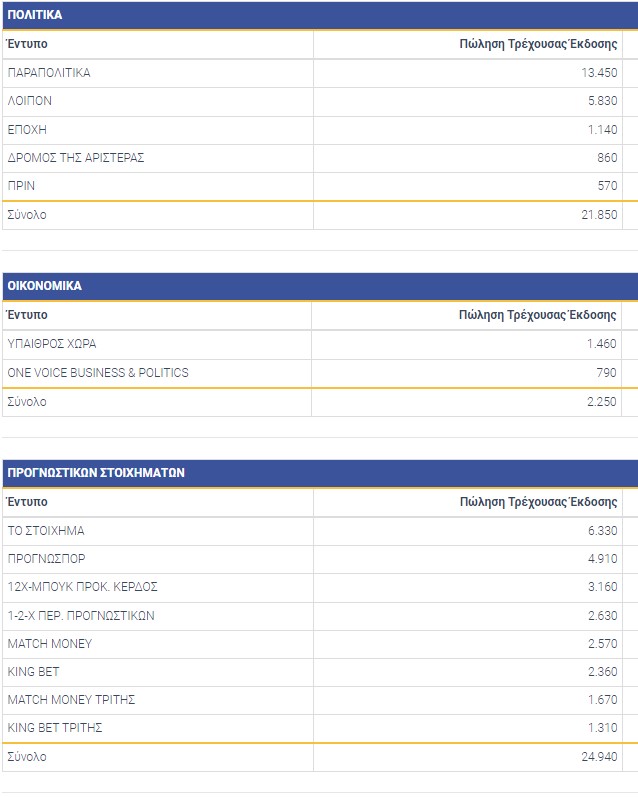The width and height of the screenshot is (638, 797).
Task: Click the ΟΙΚΟΝΟΜΙΚΑ section header
Action: tap(45, 286)
